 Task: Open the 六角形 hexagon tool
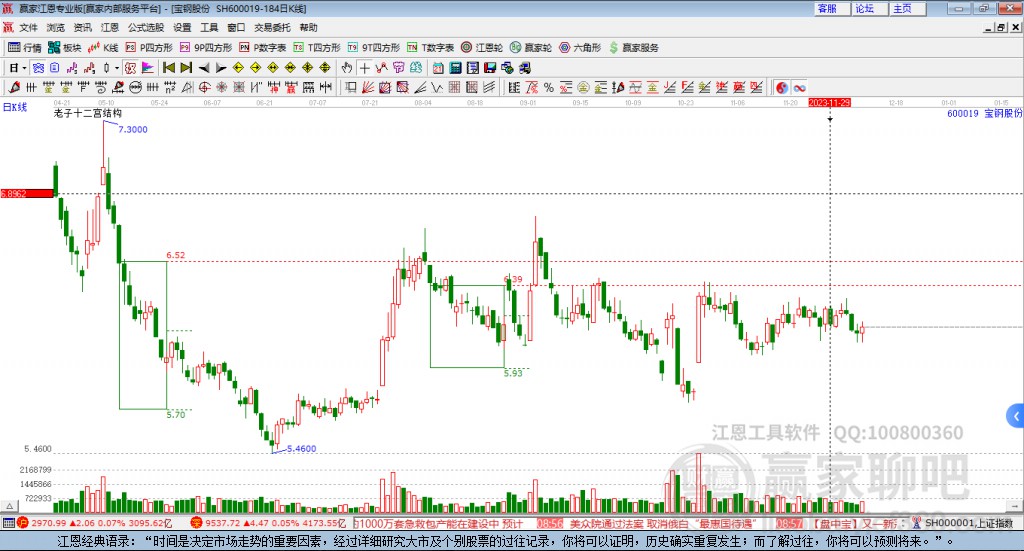(x=580, y=48)
